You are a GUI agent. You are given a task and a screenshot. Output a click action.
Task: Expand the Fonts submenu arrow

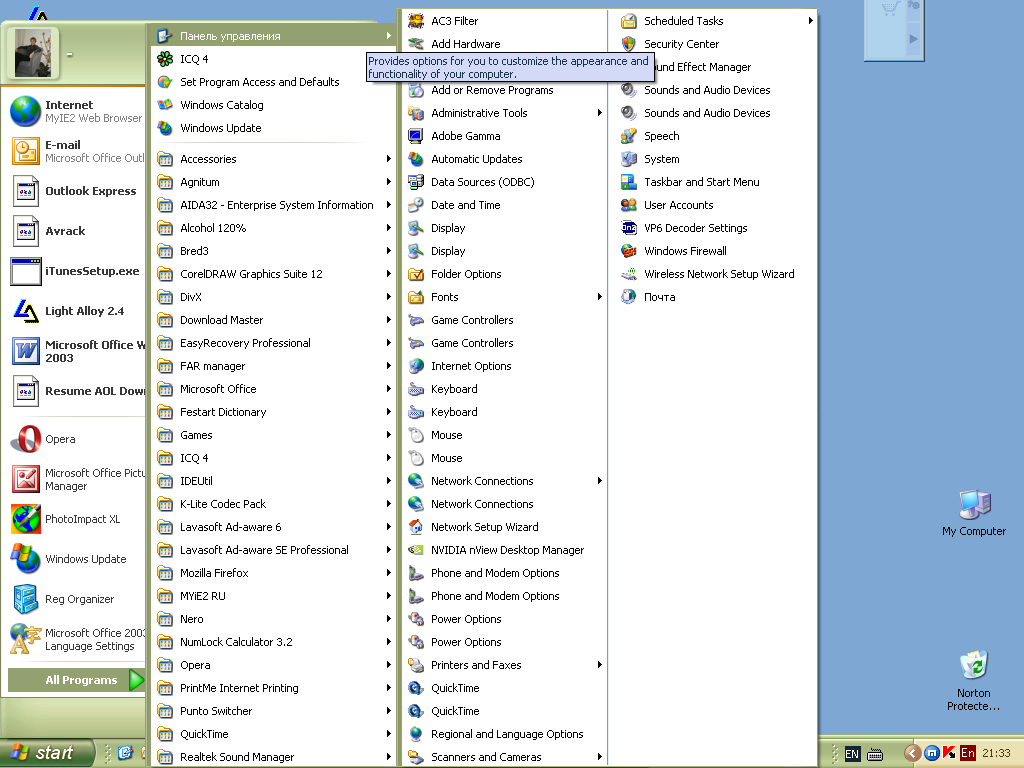[600, 297]
